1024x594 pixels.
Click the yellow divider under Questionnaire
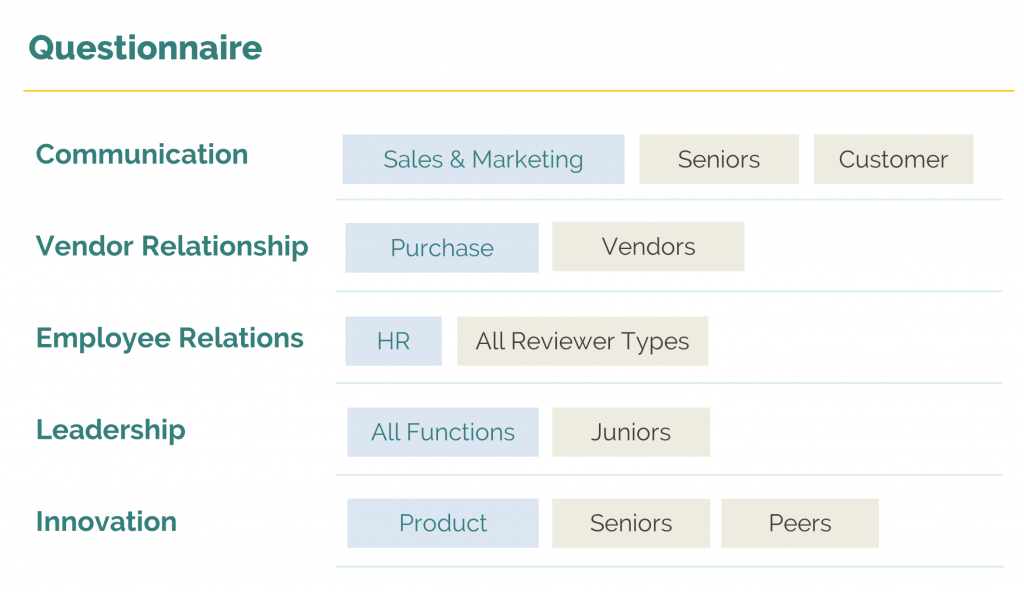coord(519,91)
